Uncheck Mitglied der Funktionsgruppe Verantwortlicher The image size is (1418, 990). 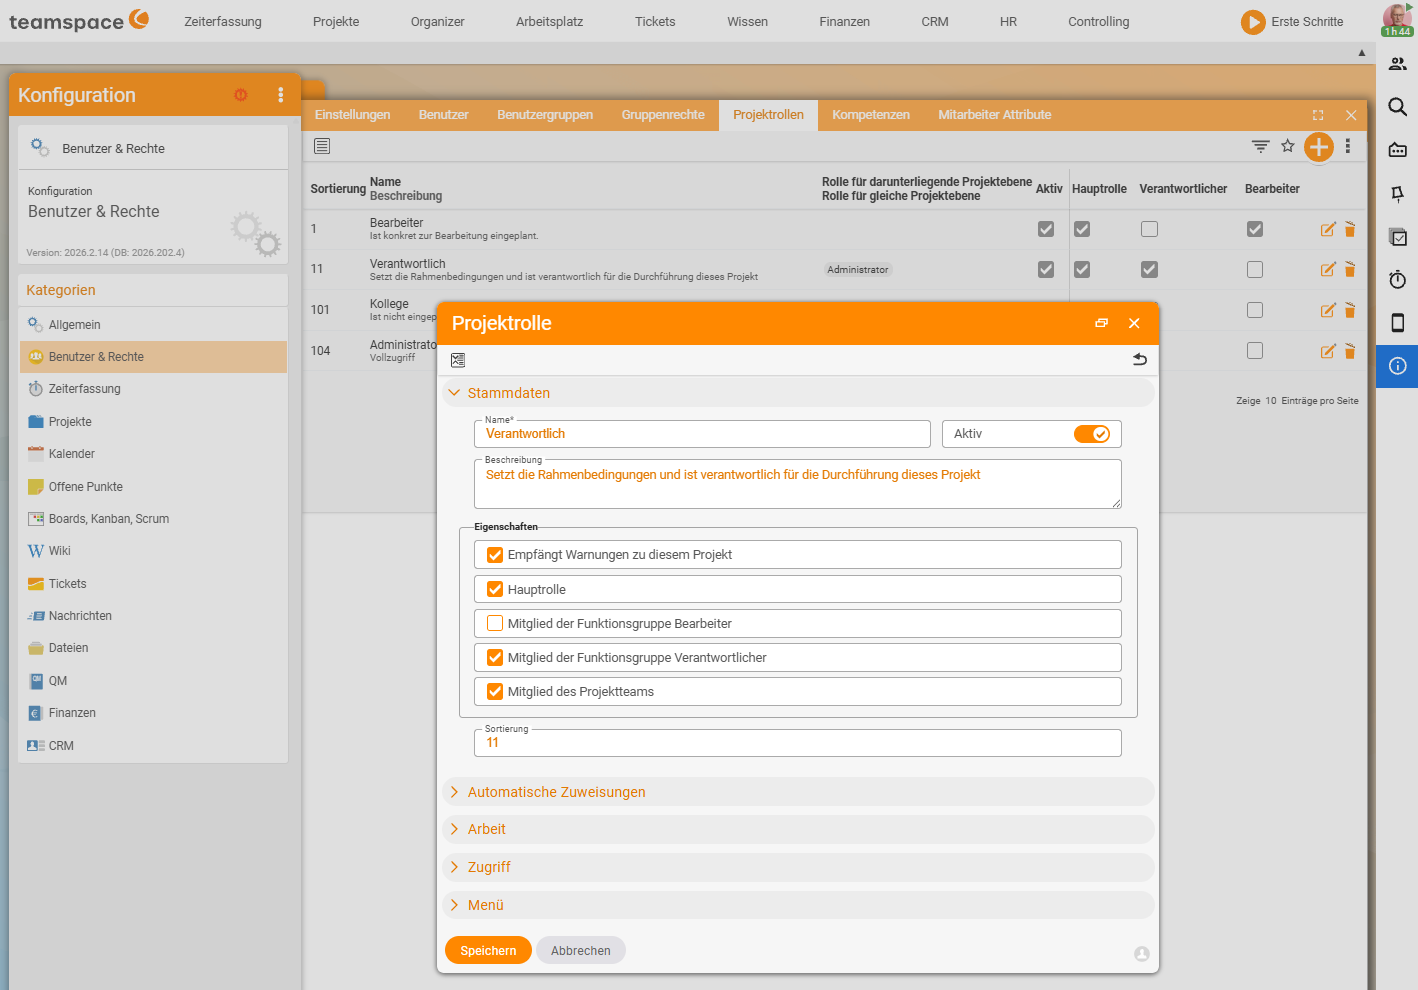point(495,657)
